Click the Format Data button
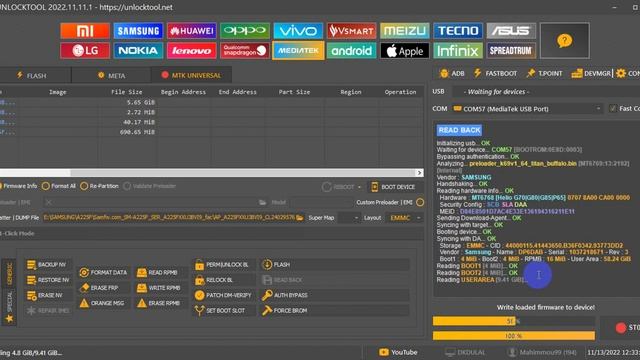Image resolution: width=640 pixels, height=360 pixels. coord(103,272)
